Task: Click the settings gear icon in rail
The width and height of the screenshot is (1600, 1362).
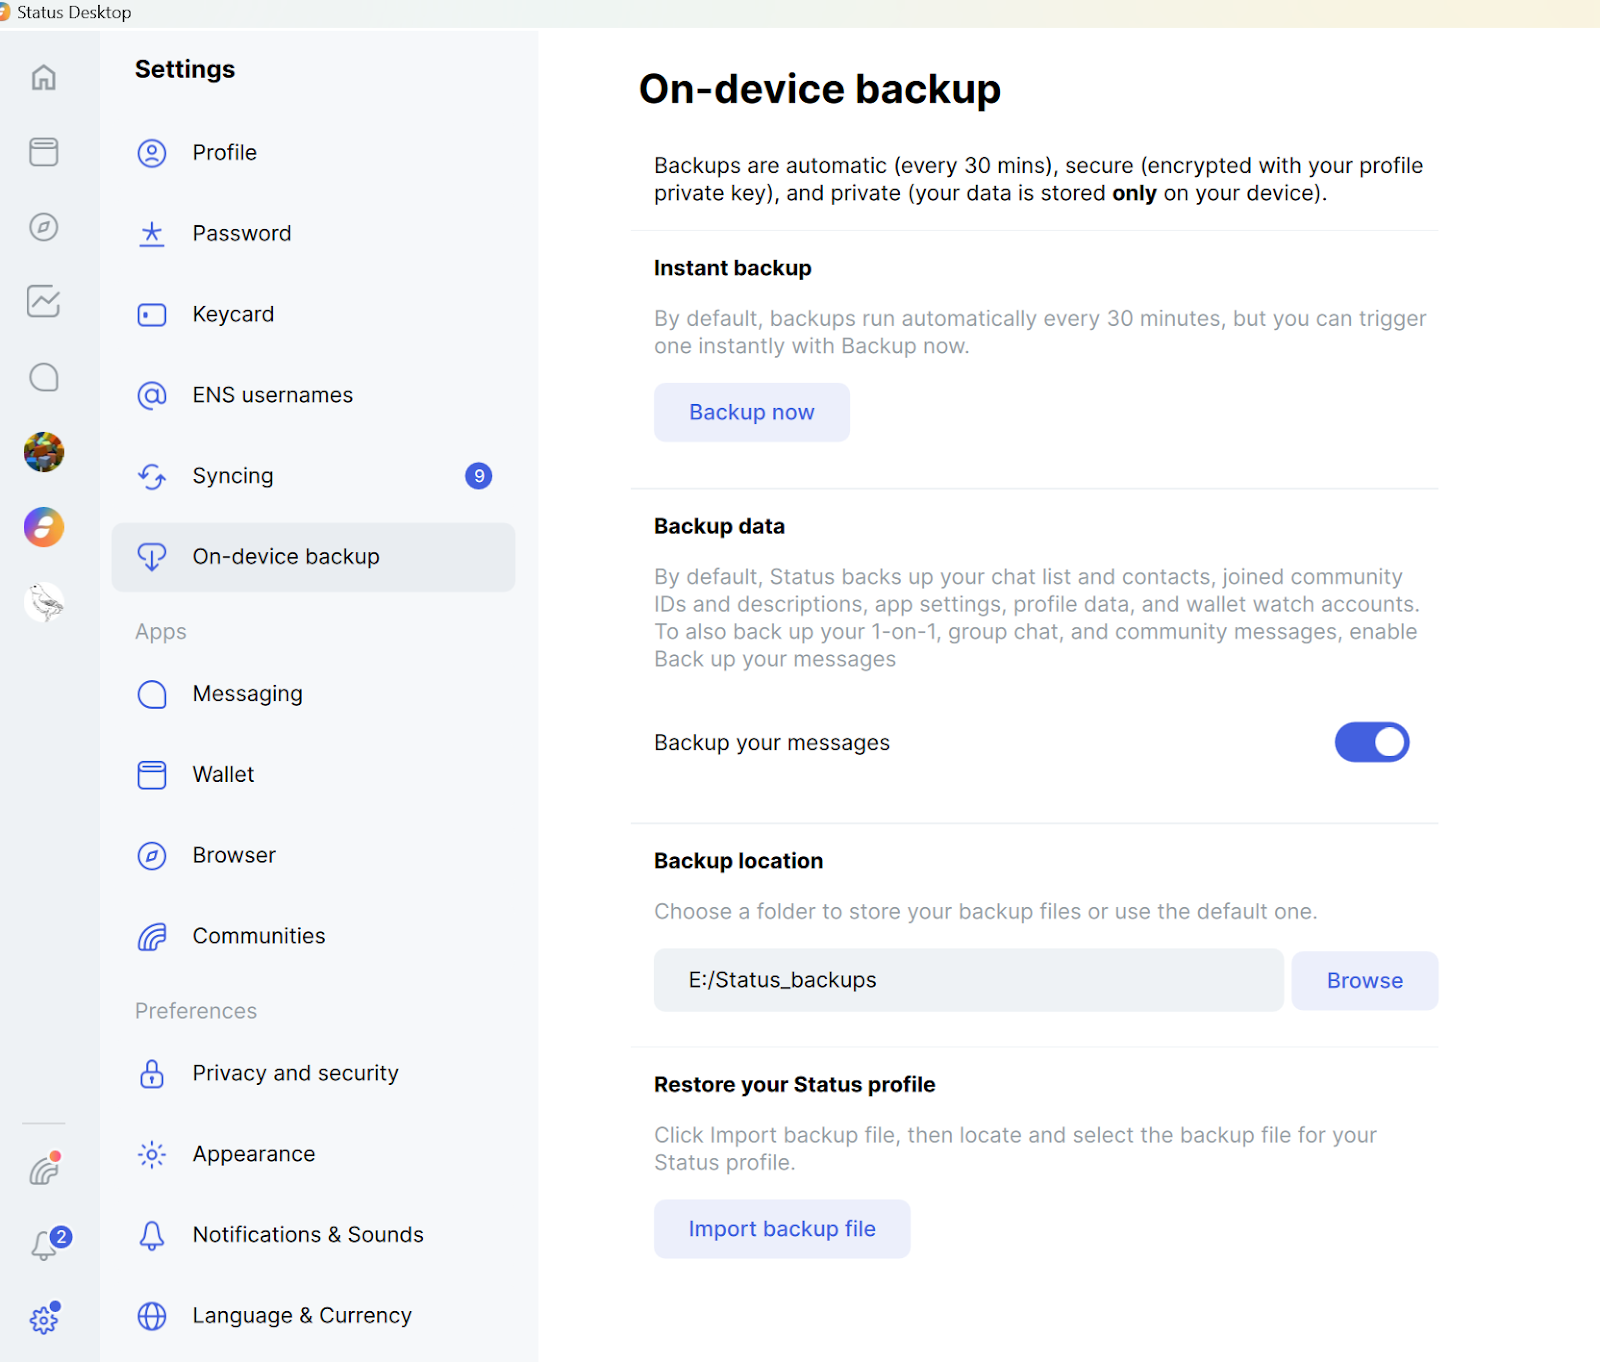Action: (43, 1320)
